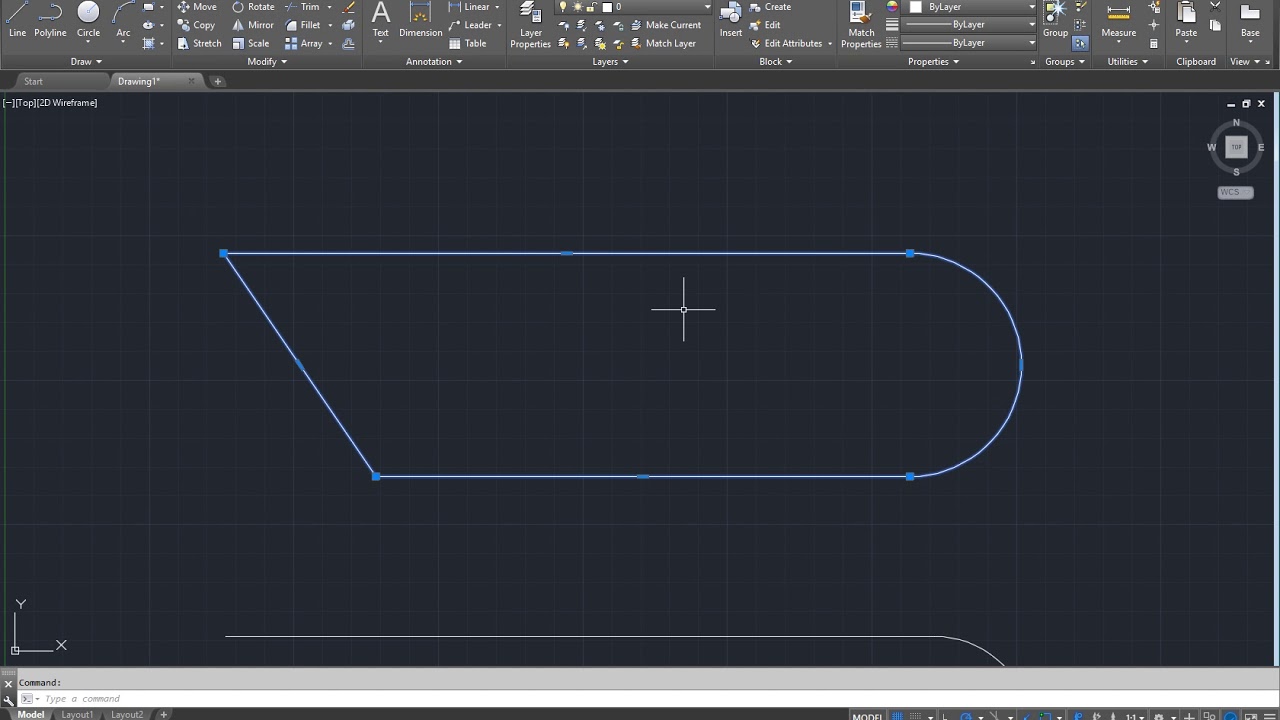Toggle annotation visibility in status bar
The width and height of the screenshot is (1280, 720).
coord(1077,715)
